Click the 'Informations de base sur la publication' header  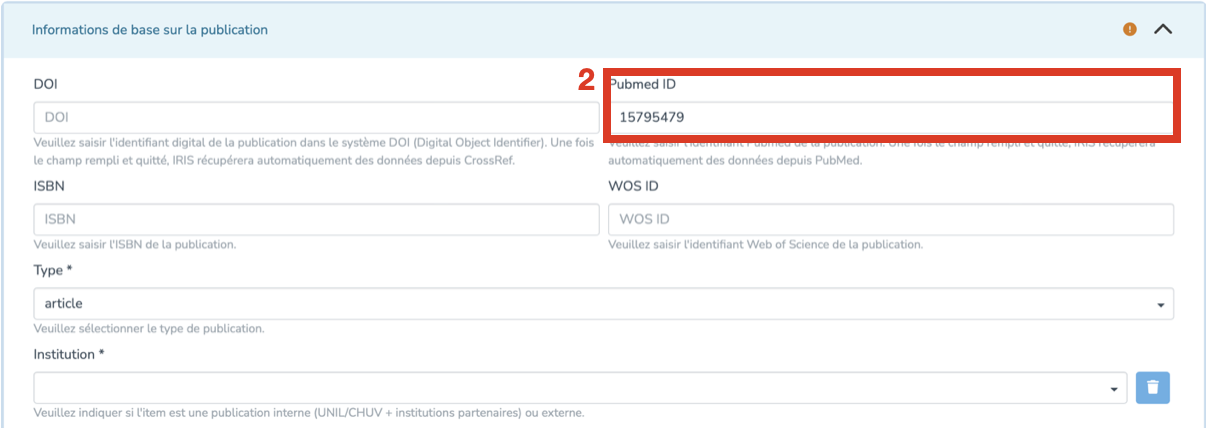(150, 30)
